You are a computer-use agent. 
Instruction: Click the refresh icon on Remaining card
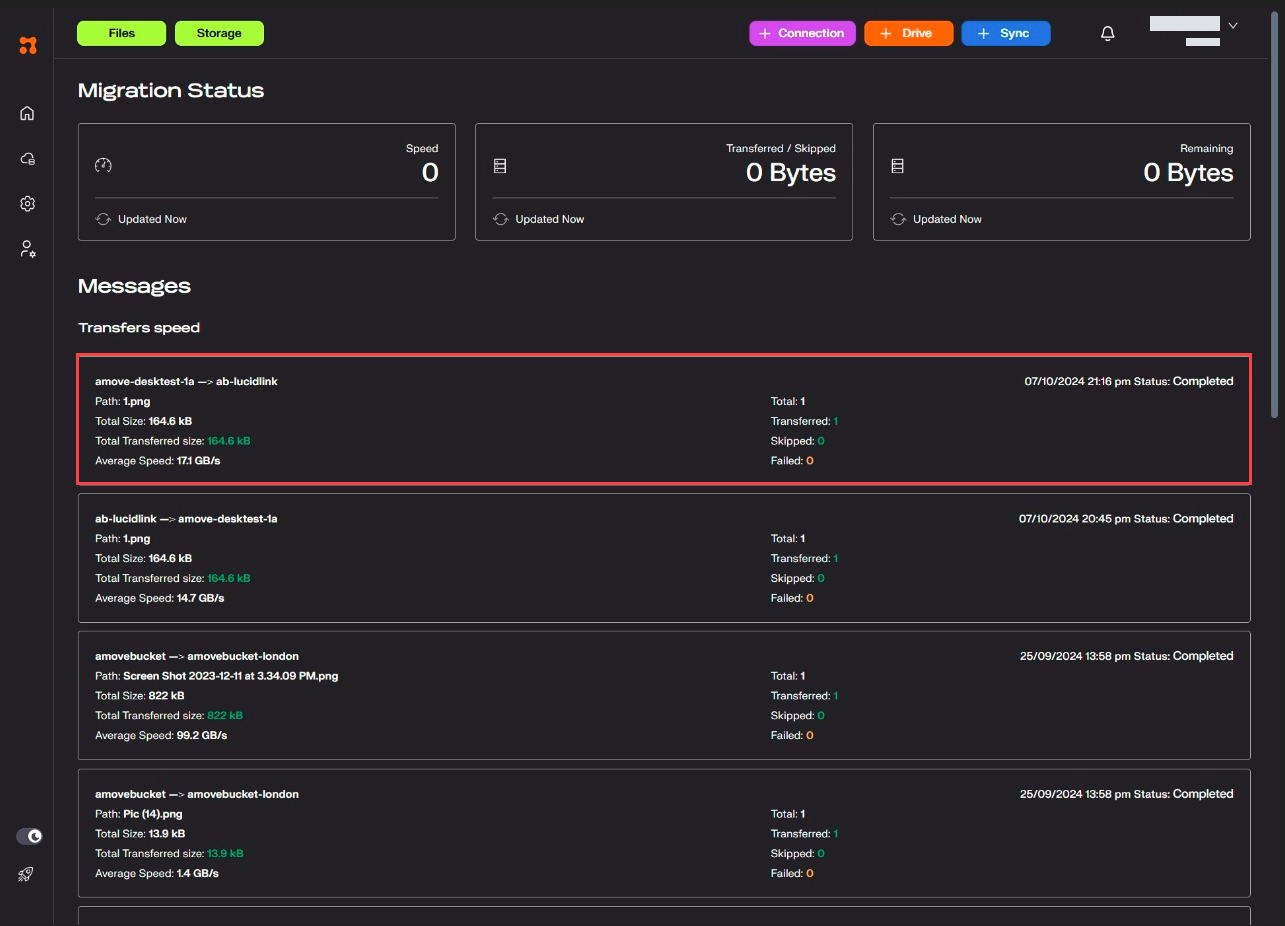tap(897, 219)
